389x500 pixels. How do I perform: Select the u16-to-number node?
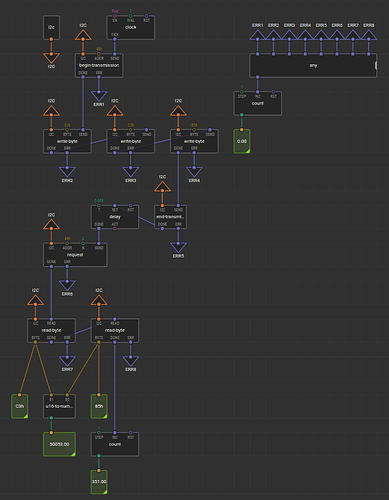[59, 406]
